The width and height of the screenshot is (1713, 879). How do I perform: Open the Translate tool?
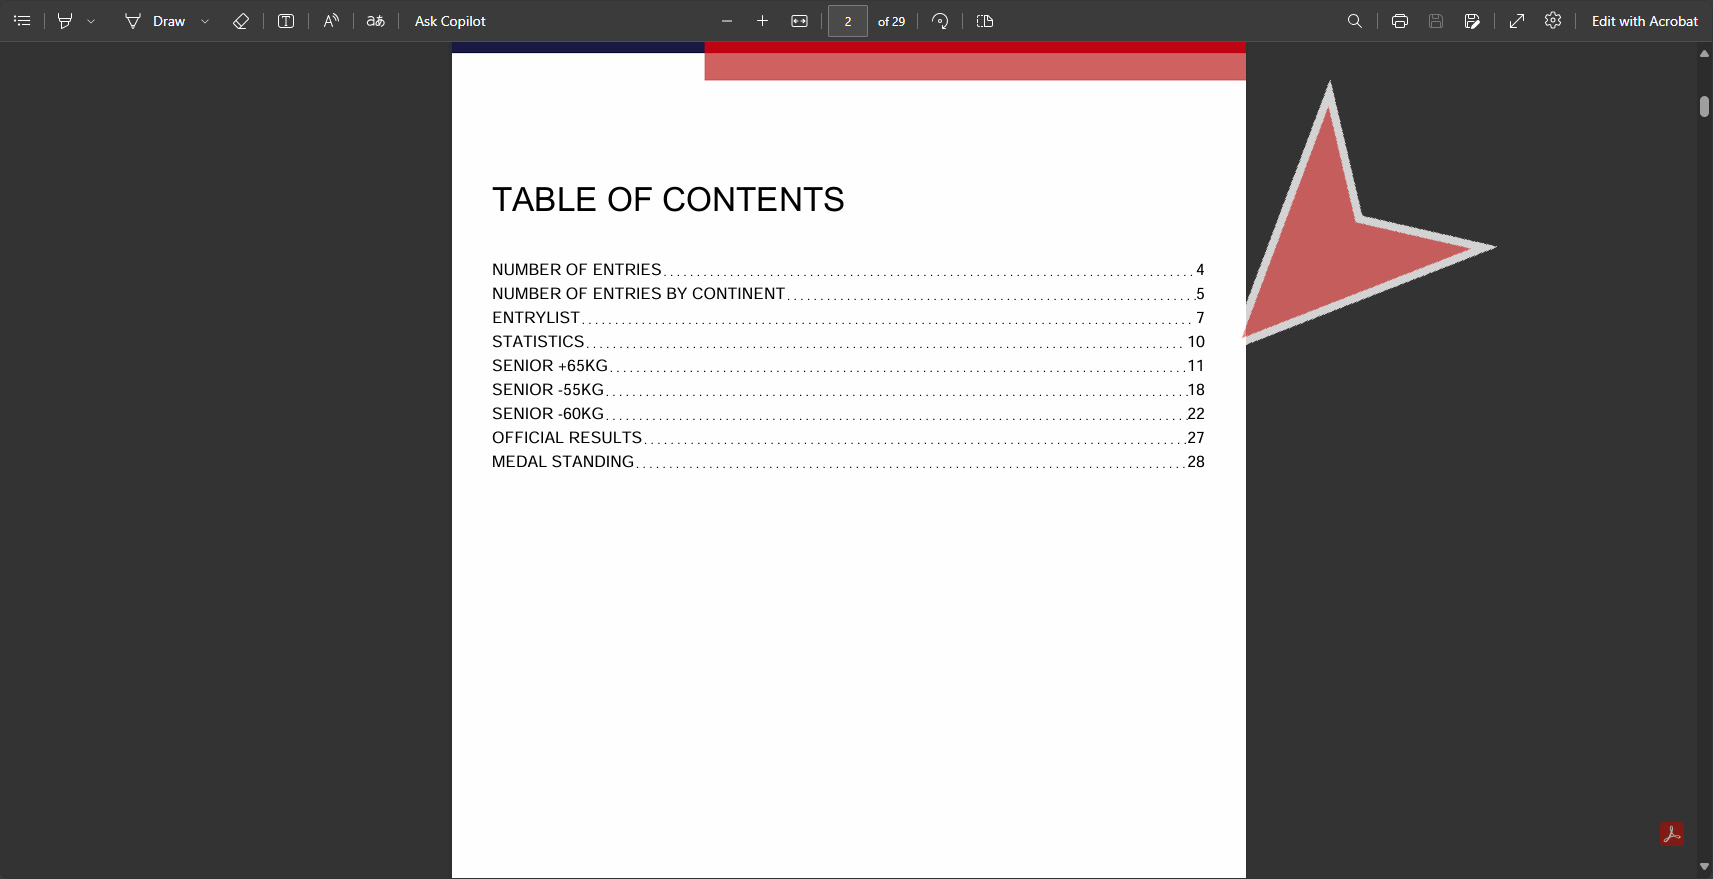point(376,21)
